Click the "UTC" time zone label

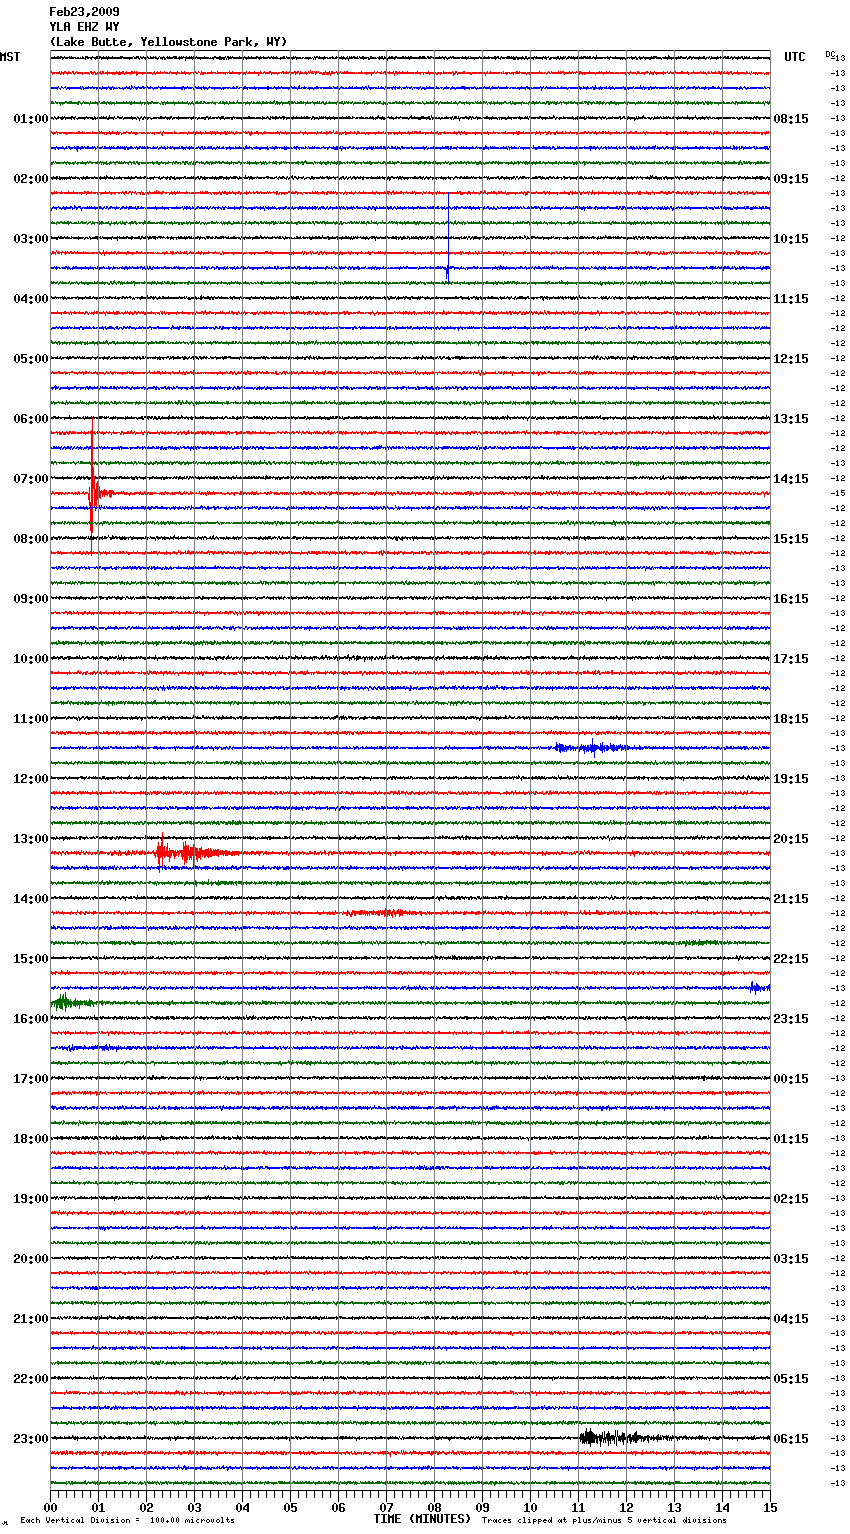coord(795,57)
